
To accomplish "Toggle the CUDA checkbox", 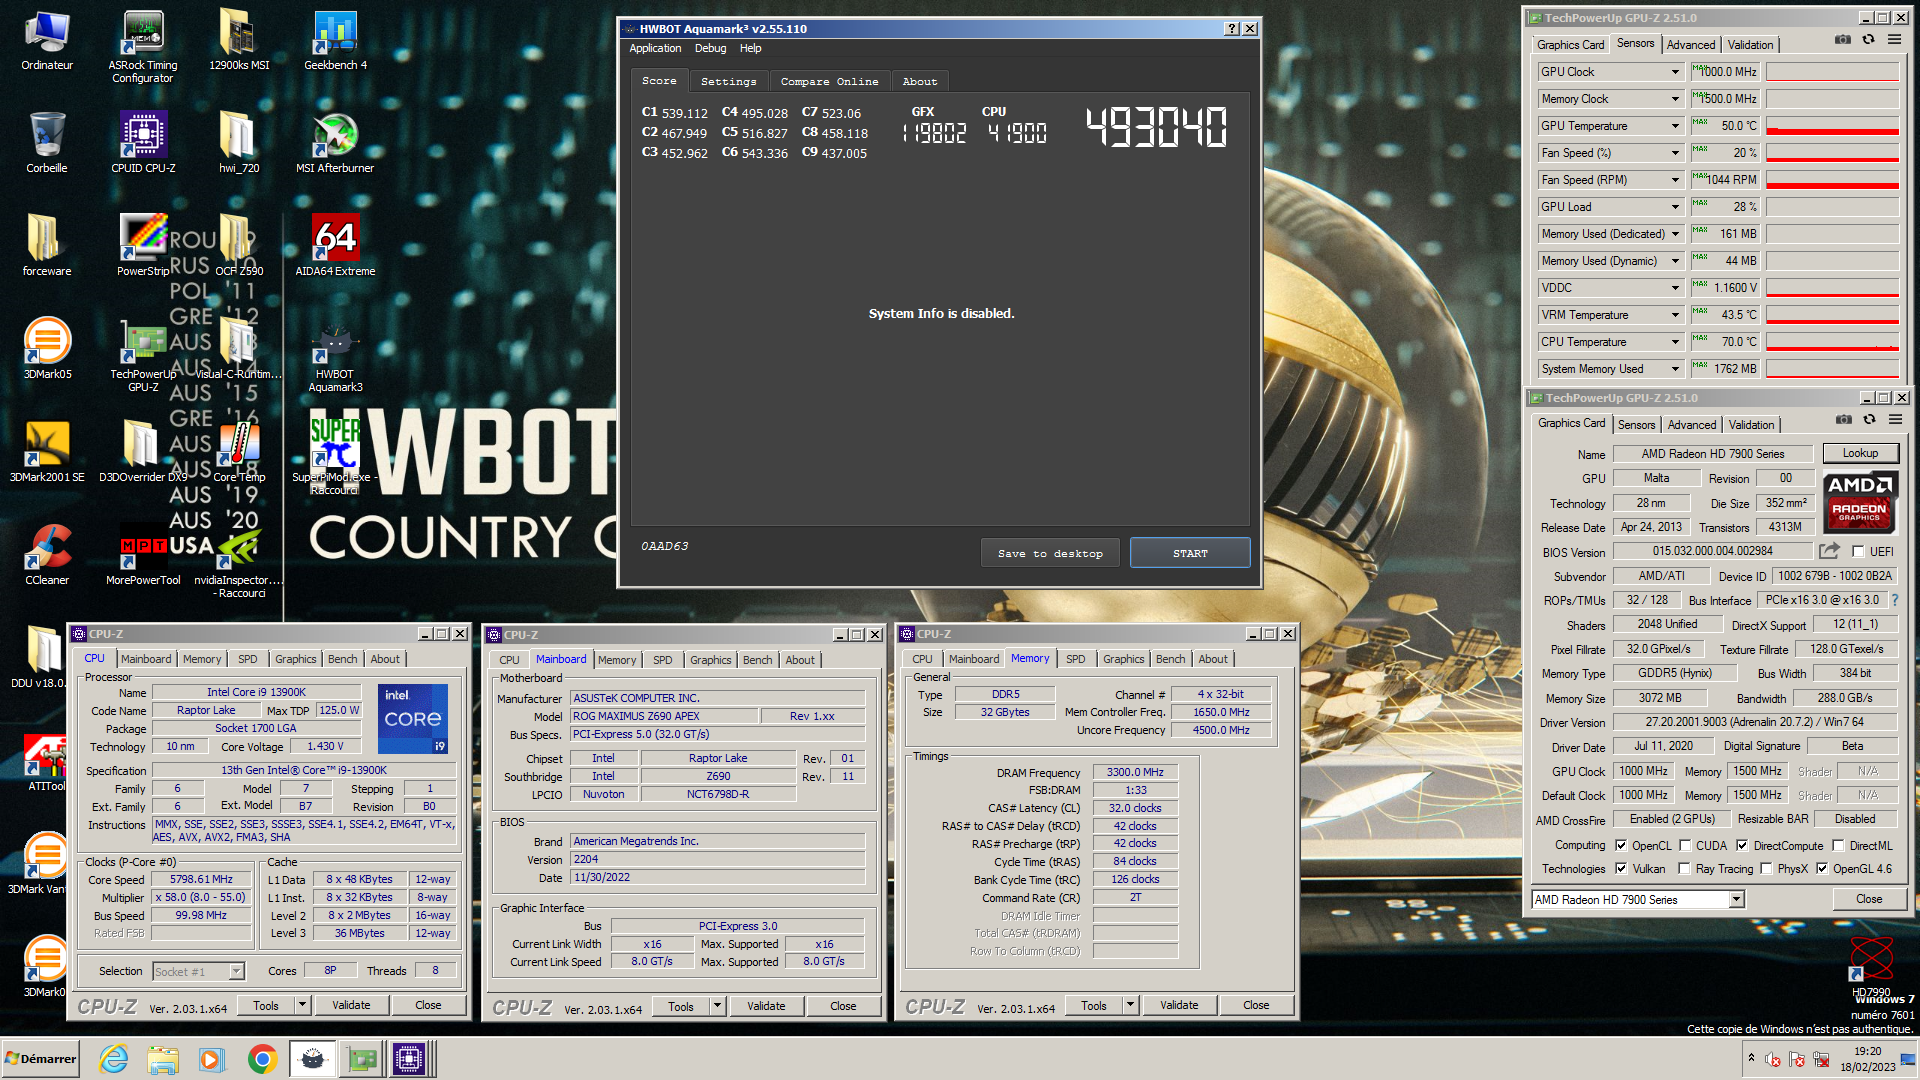I will pyautogui.click(x=1684, y=846).
